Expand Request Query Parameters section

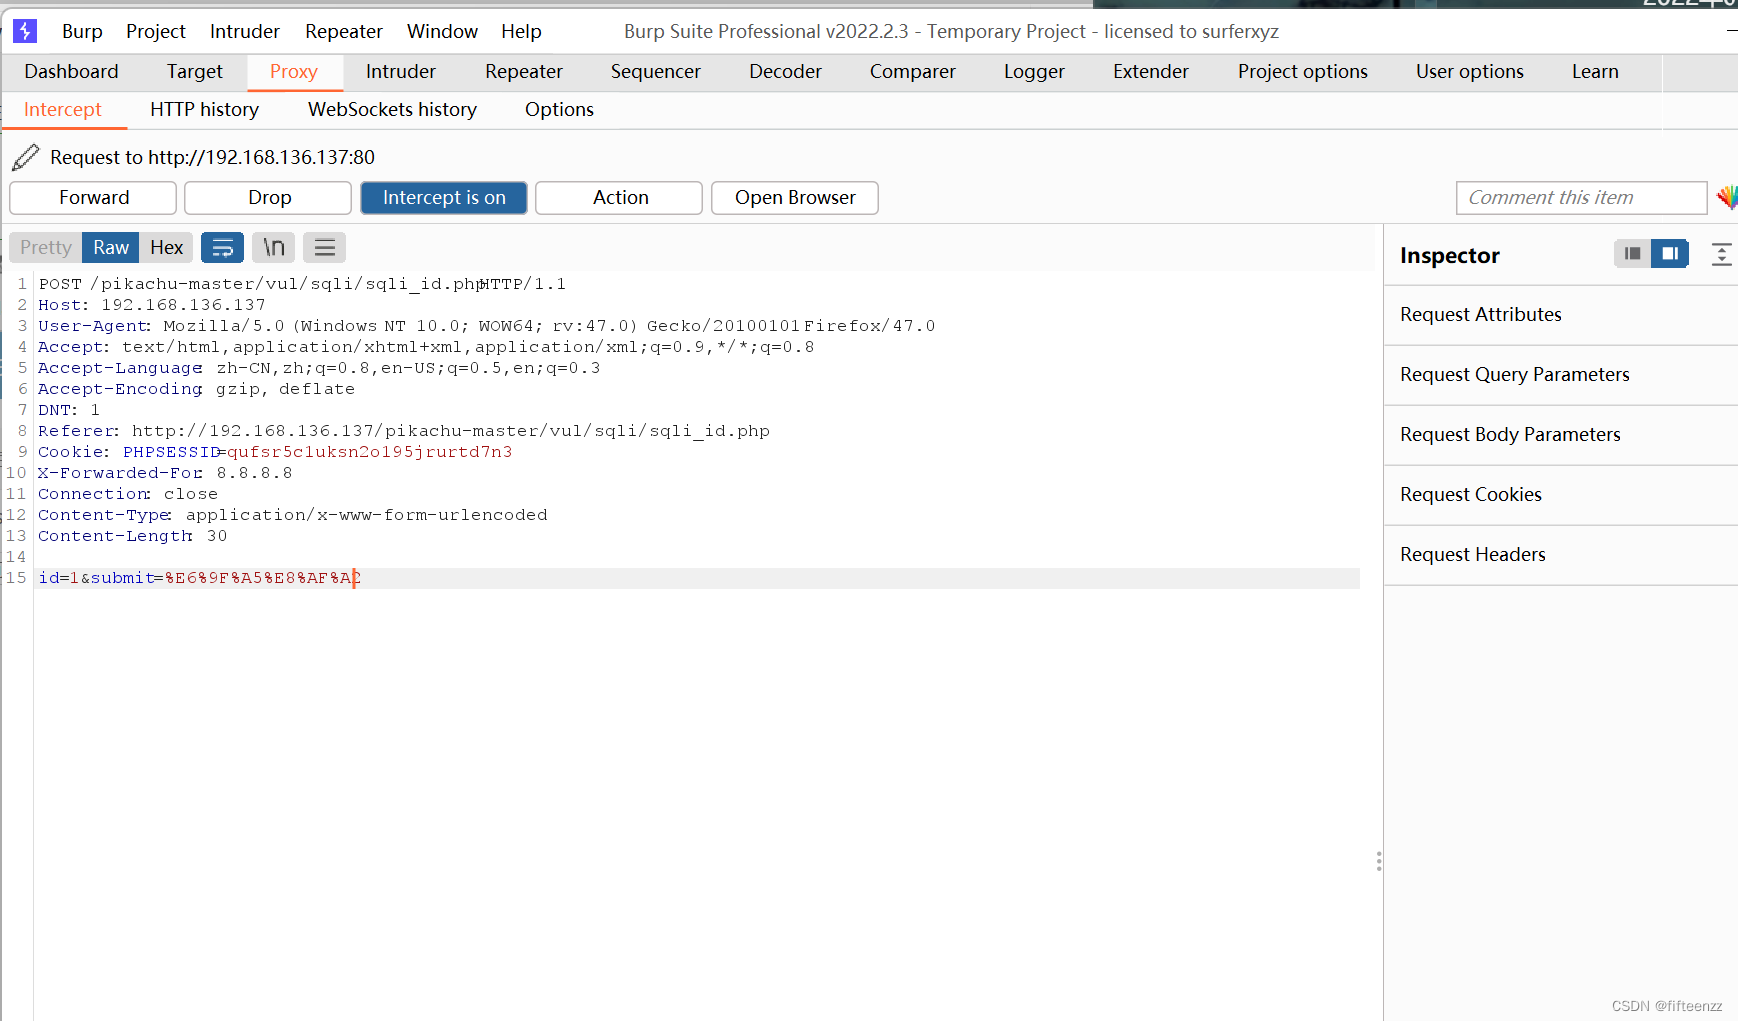click(x=1561, y=375)
